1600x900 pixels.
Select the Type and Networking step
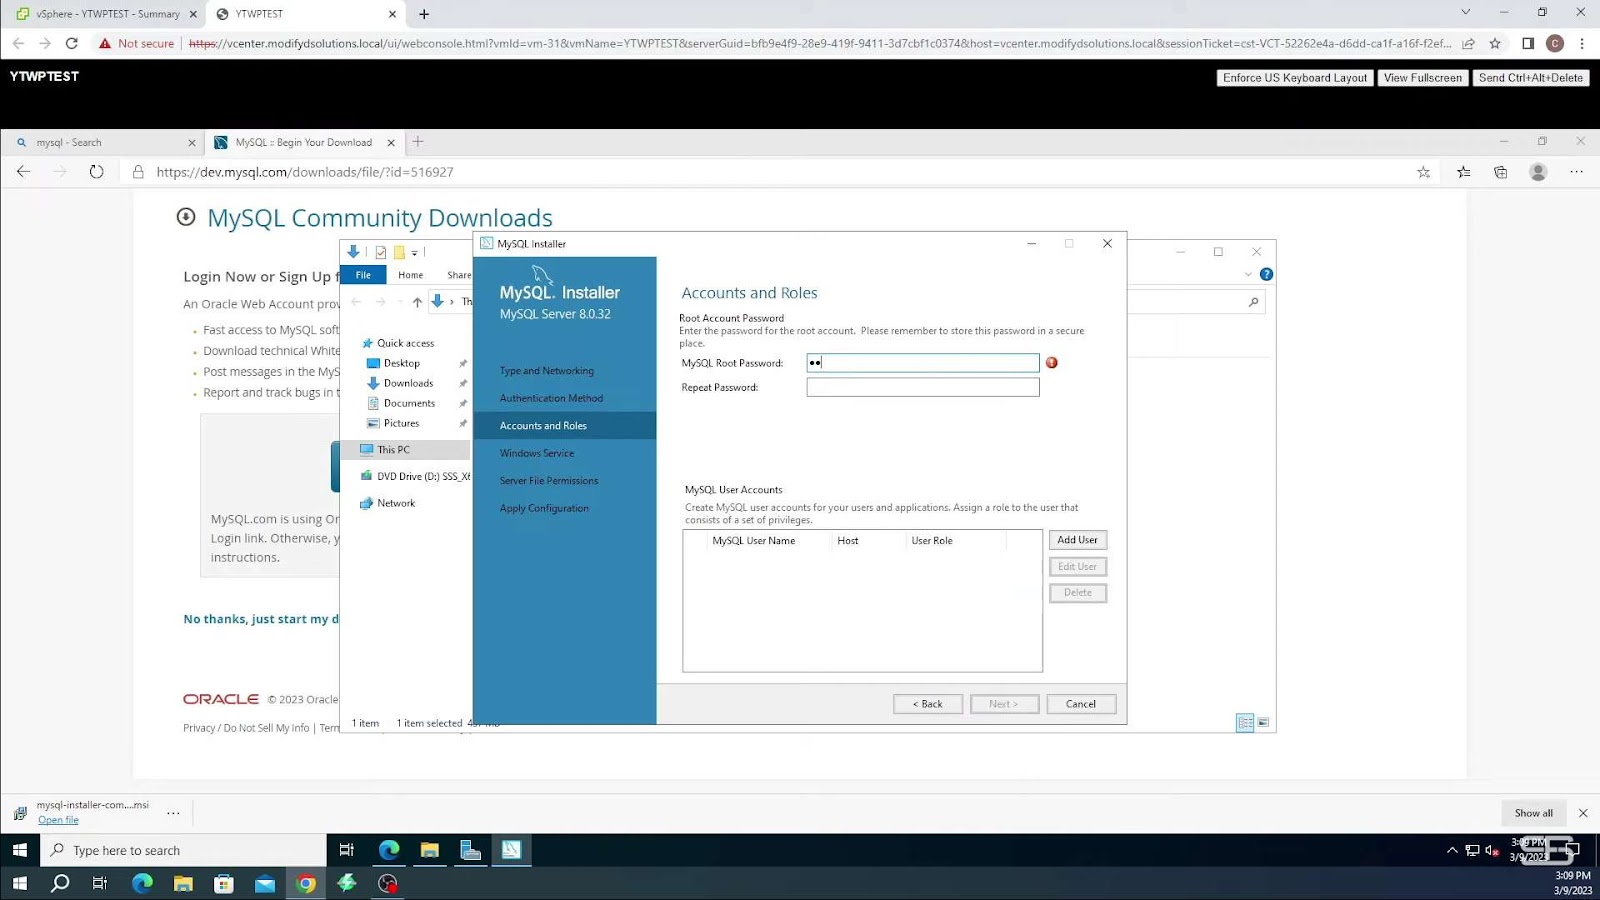(x=547, y=371)
